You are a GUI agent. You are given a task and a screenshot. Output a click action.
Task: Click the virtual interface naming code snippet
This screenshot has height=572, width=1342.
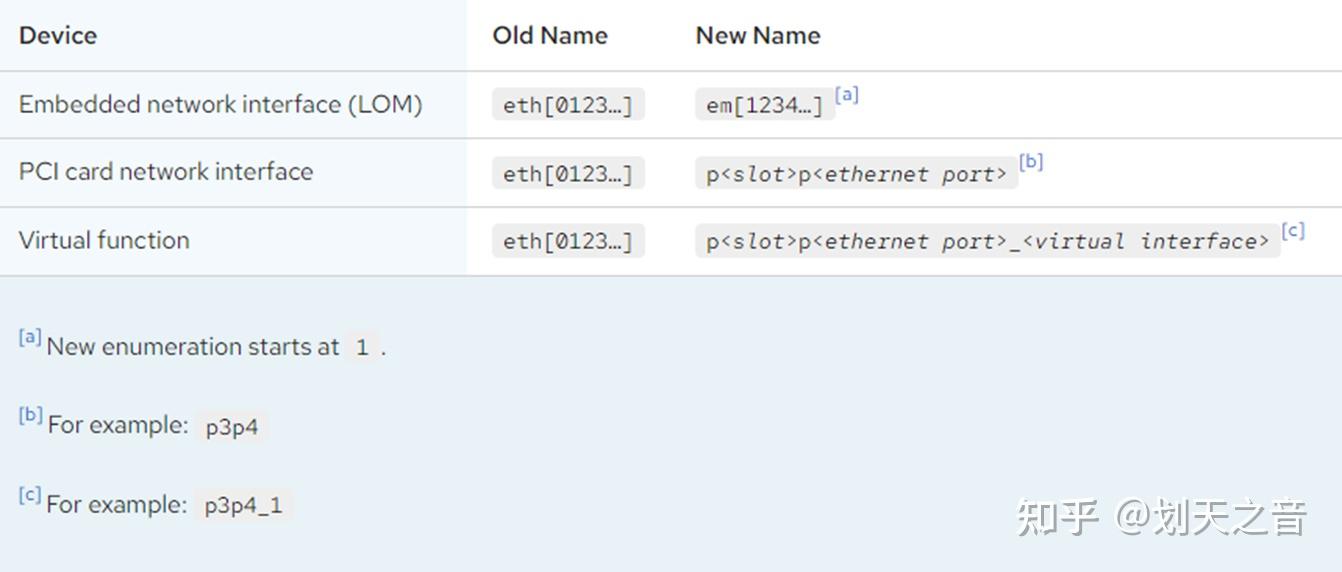987,242
